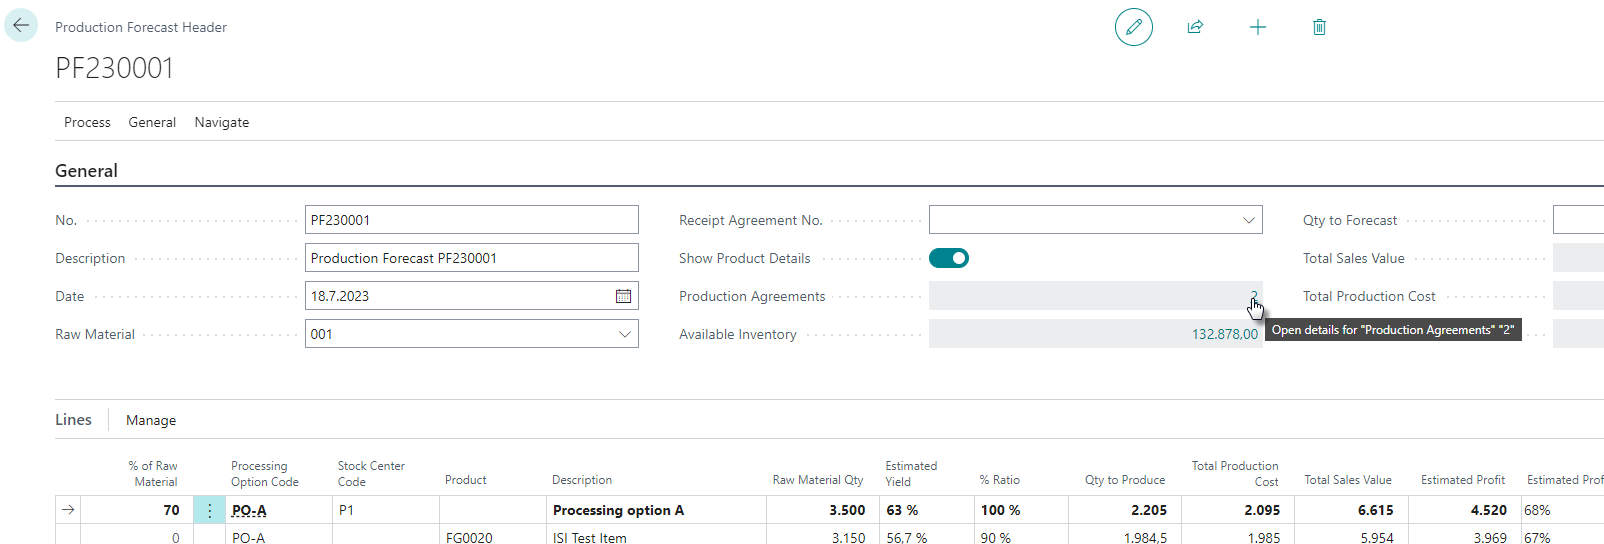Click the pencil edit icon

pos(1133,27)
